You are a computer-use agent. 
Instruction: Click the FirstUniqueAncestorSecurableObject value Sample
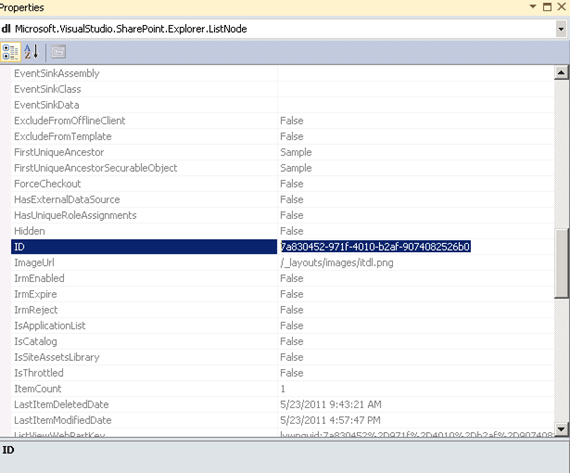pos(296,168)
